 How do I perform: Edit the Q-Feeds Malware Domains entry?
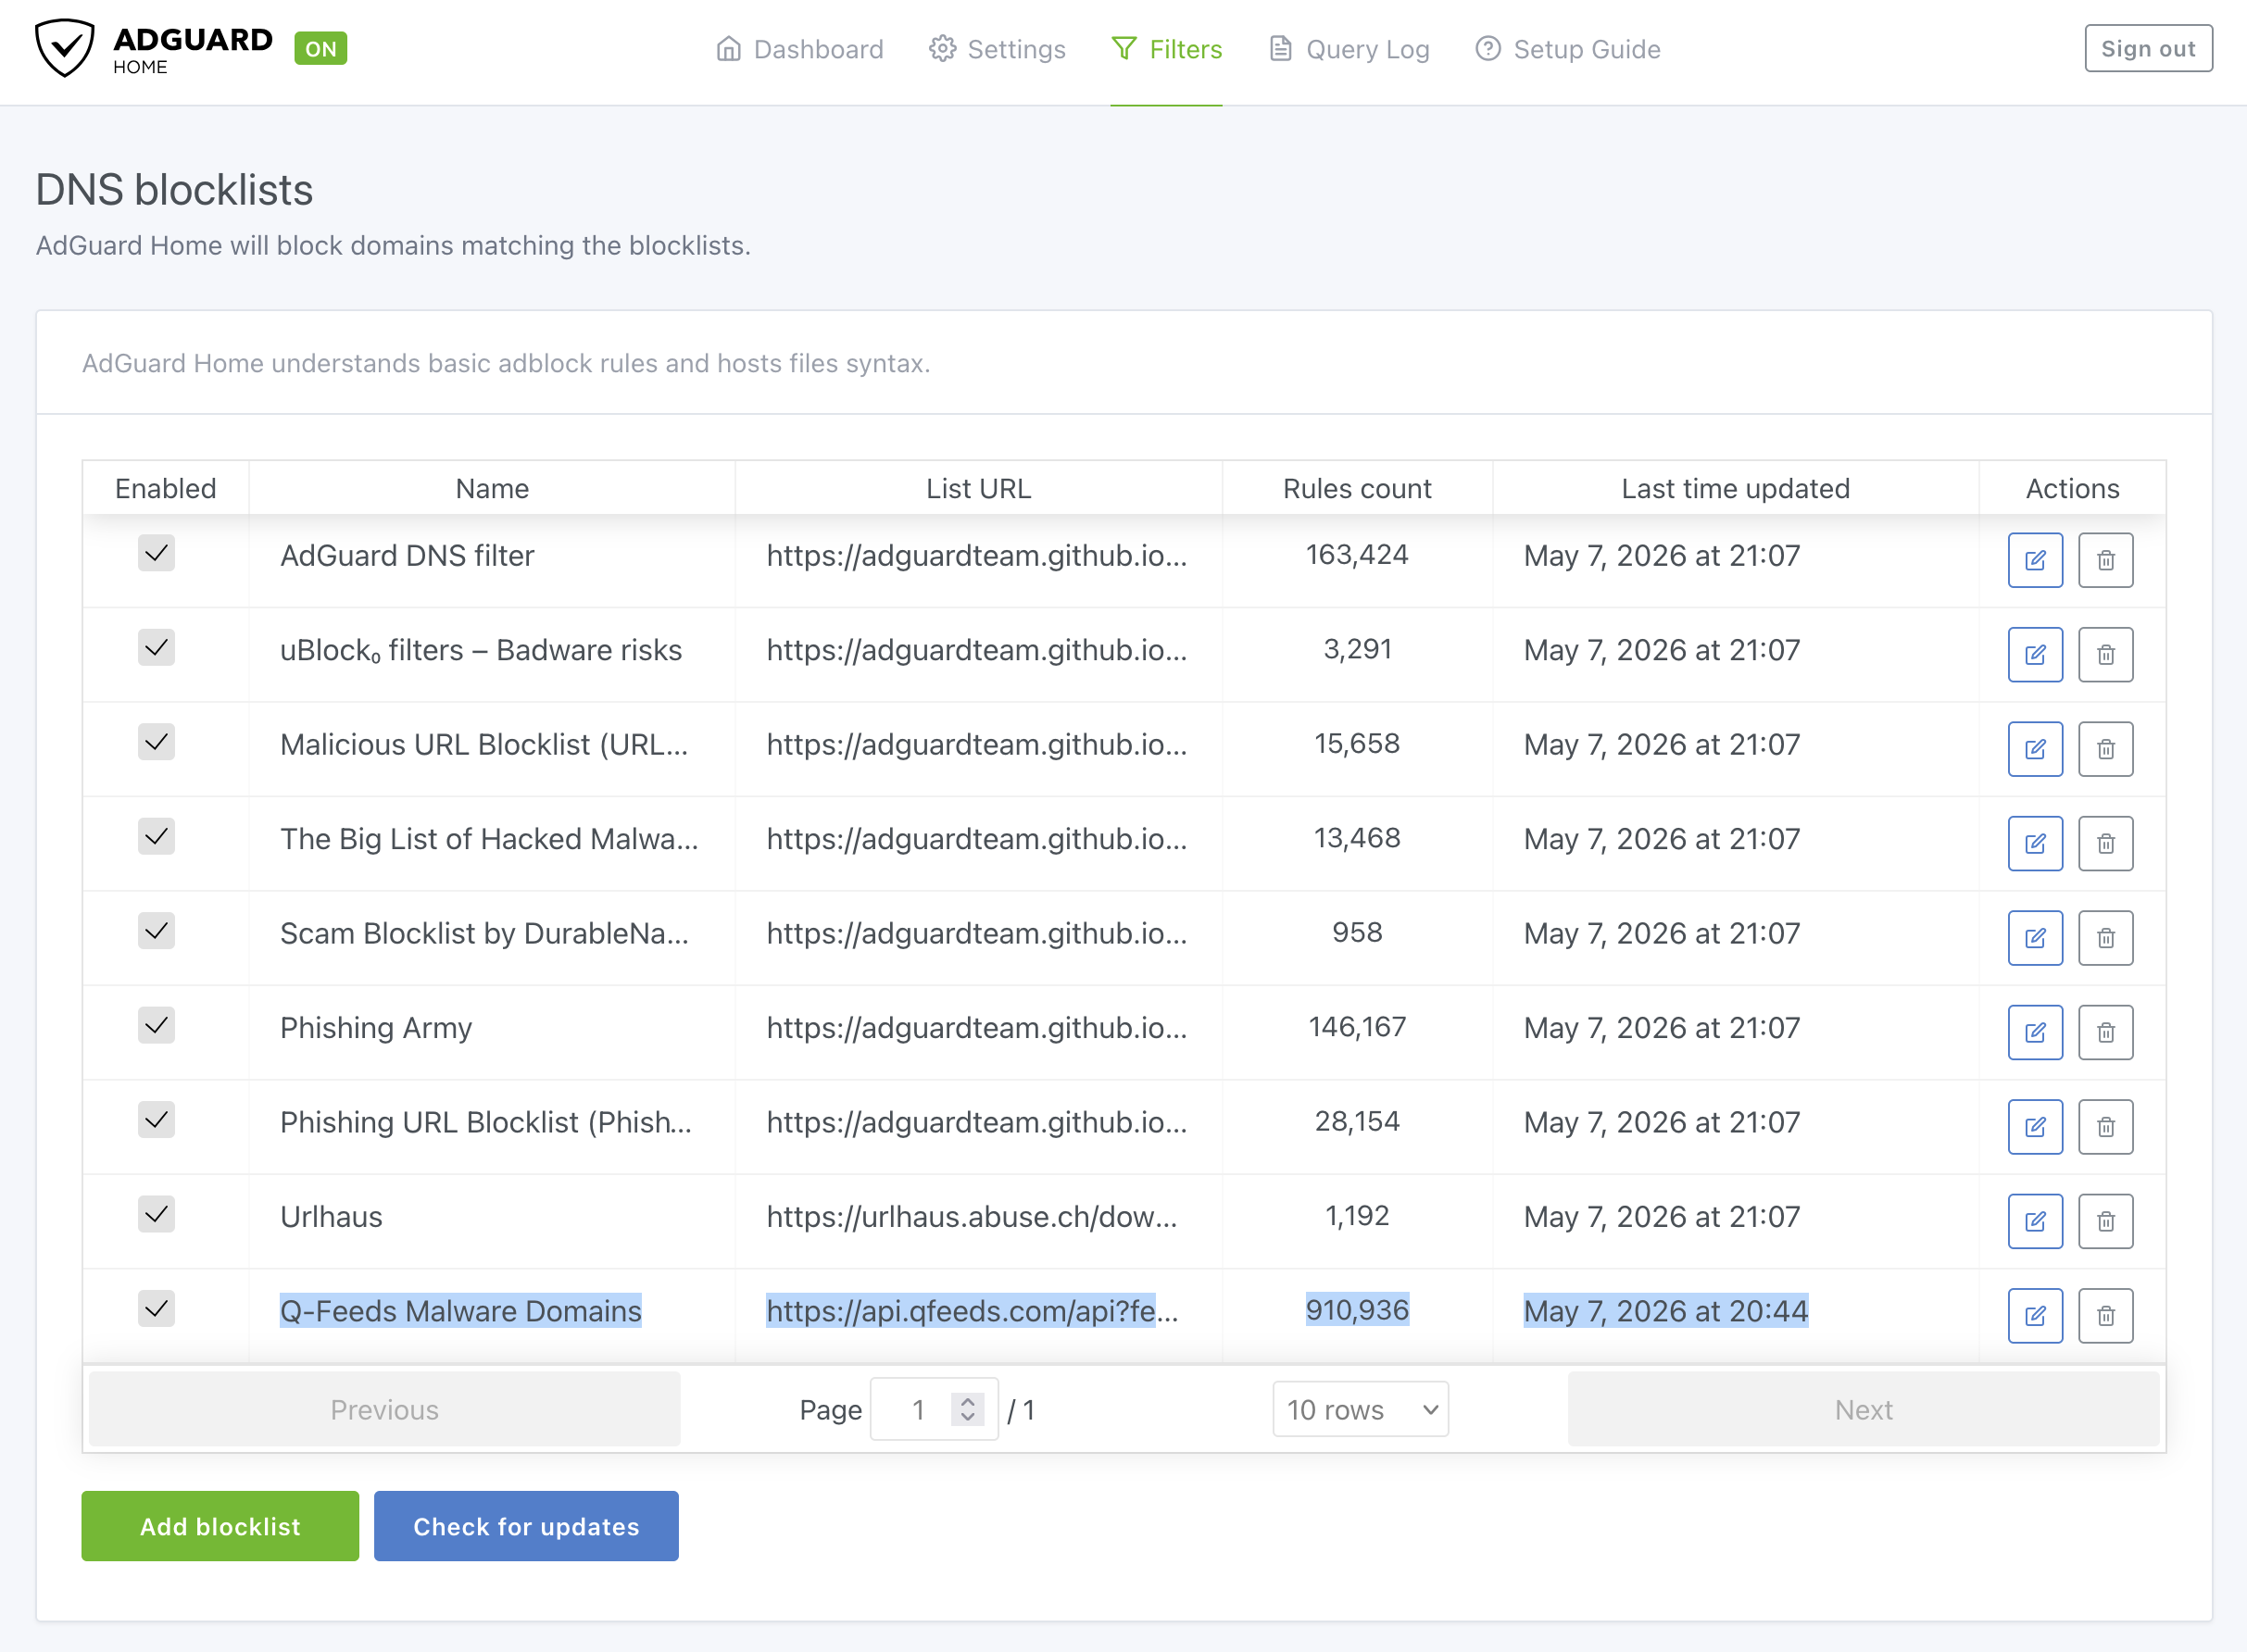[x=2035, y=1315]
